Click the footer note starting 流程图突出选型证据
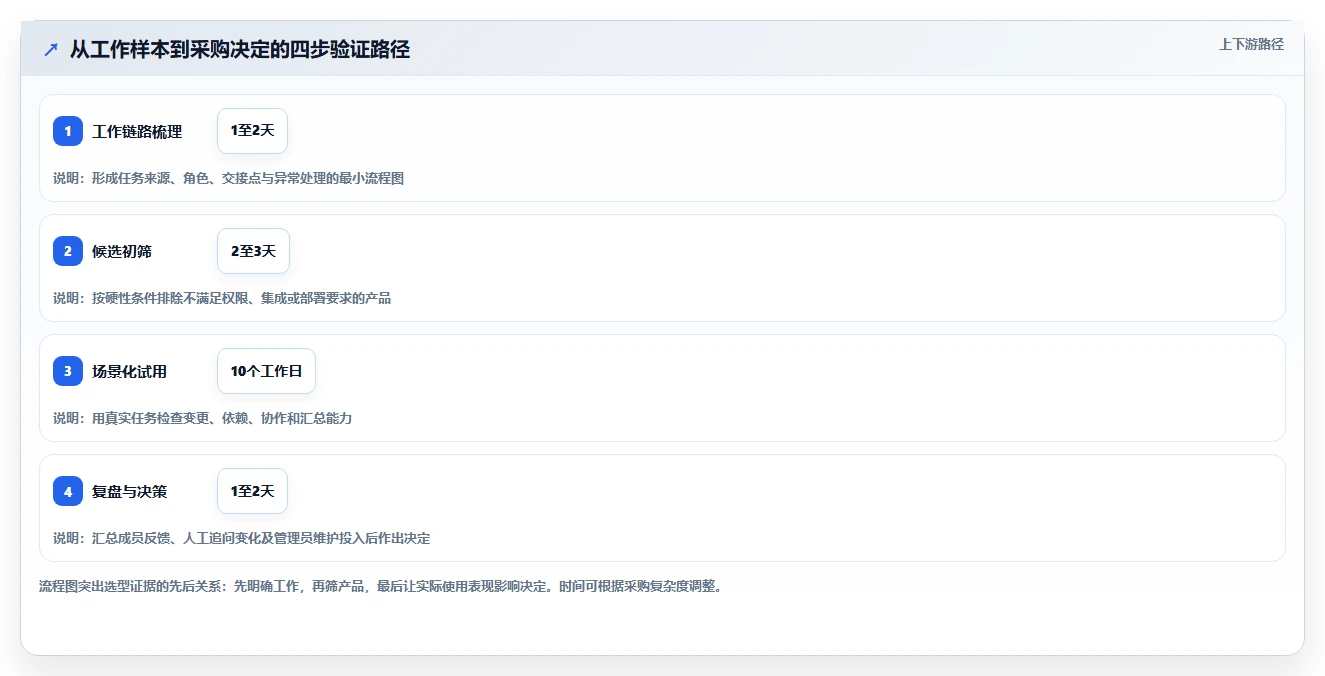 [380, 586]
